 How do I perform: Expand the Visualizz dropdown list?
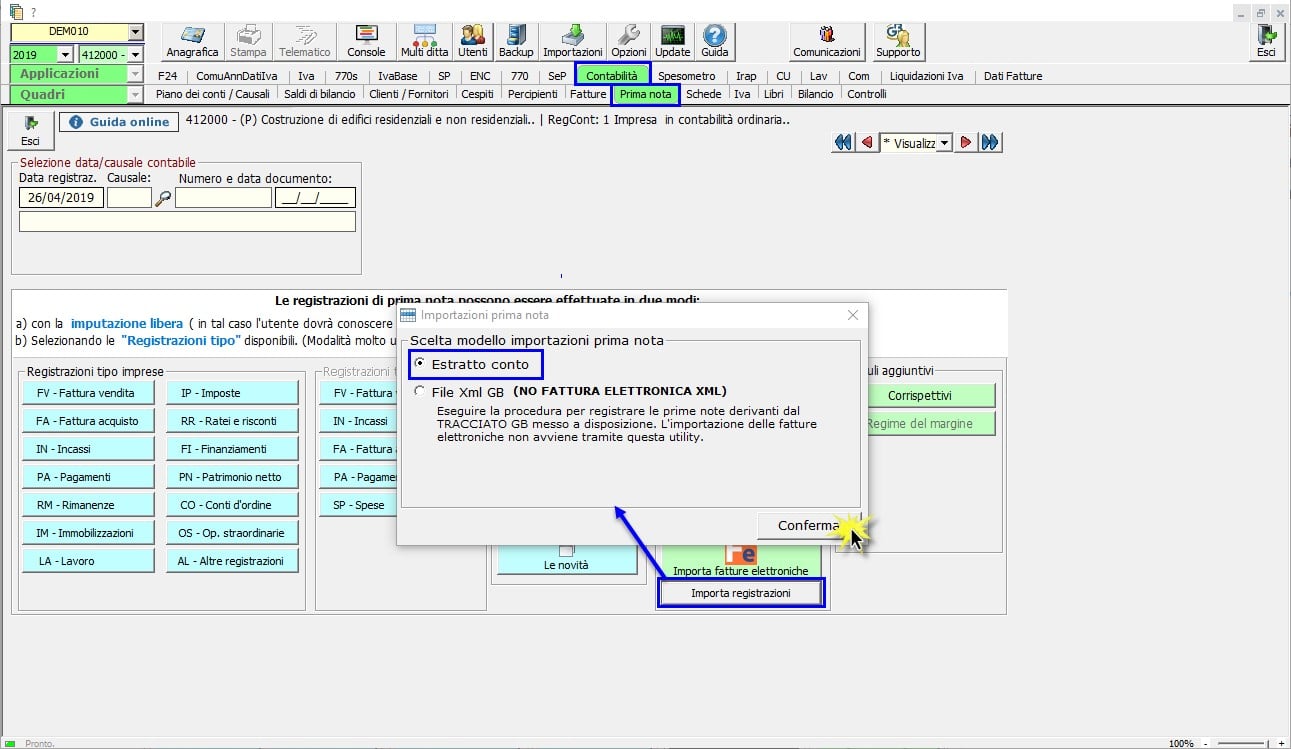944,143
